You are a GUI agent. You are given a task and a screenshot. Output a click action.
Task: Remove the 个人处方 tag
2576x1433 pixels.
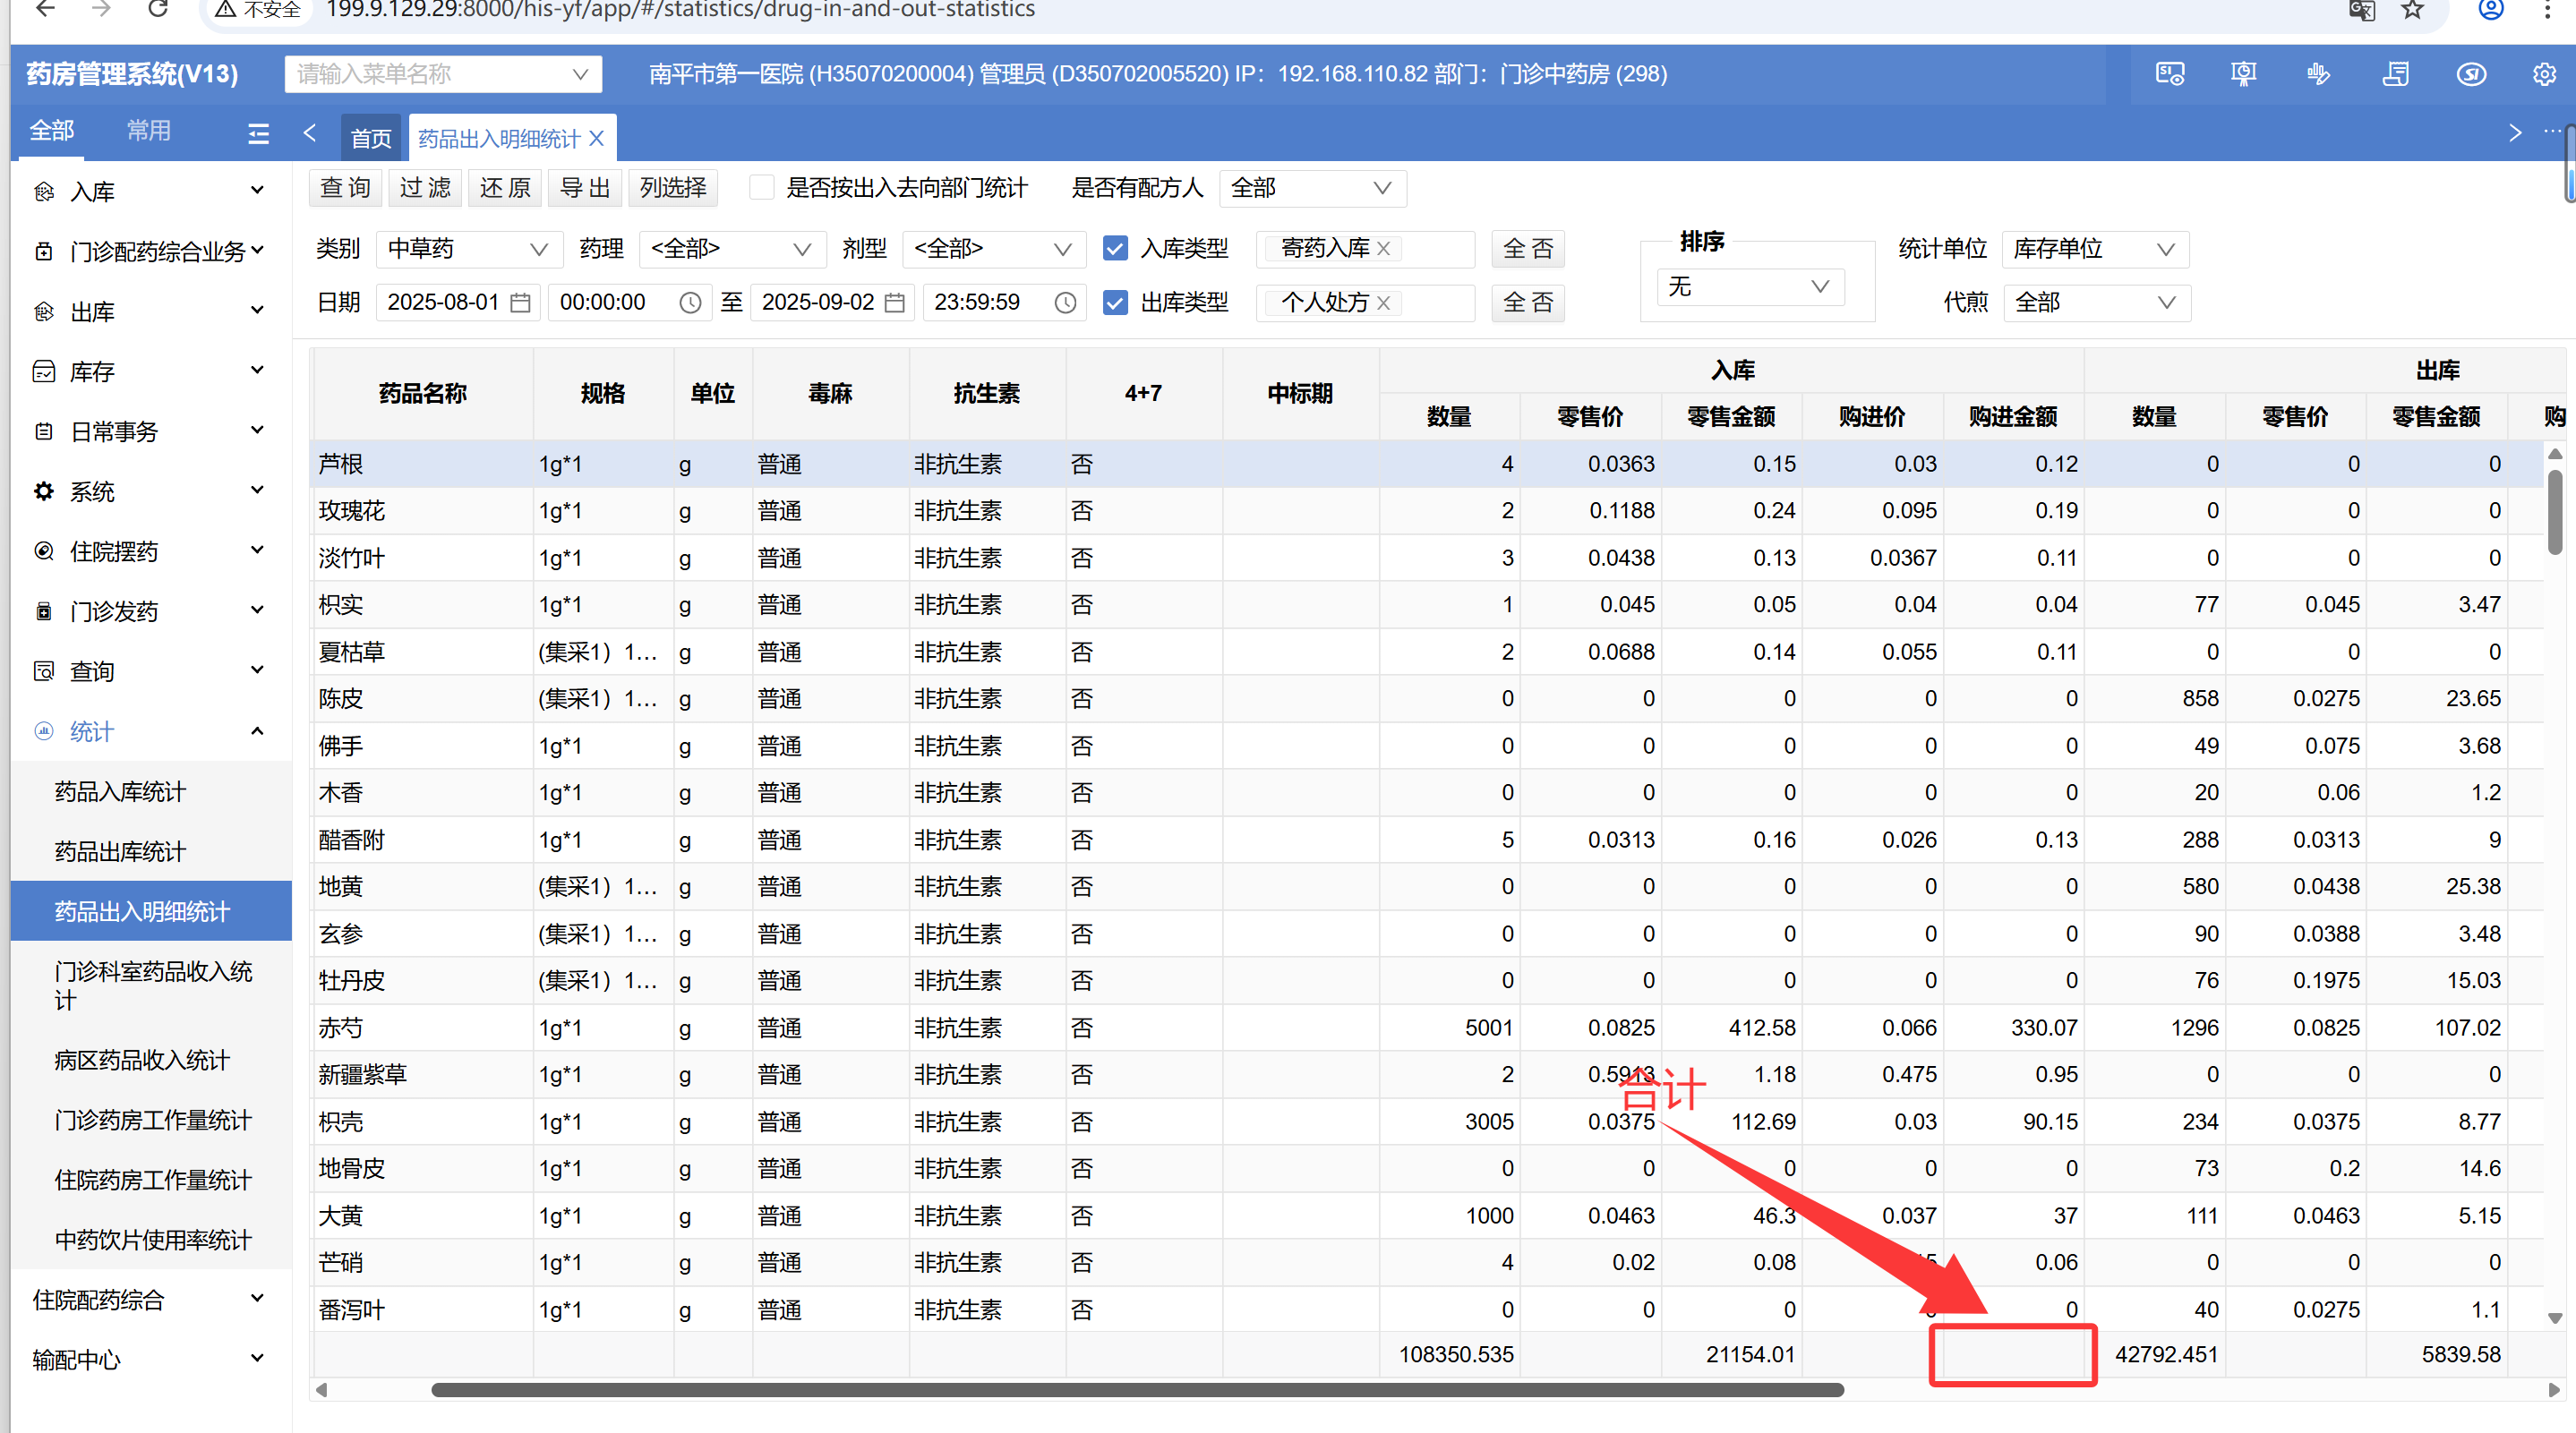coord(1384,303)
